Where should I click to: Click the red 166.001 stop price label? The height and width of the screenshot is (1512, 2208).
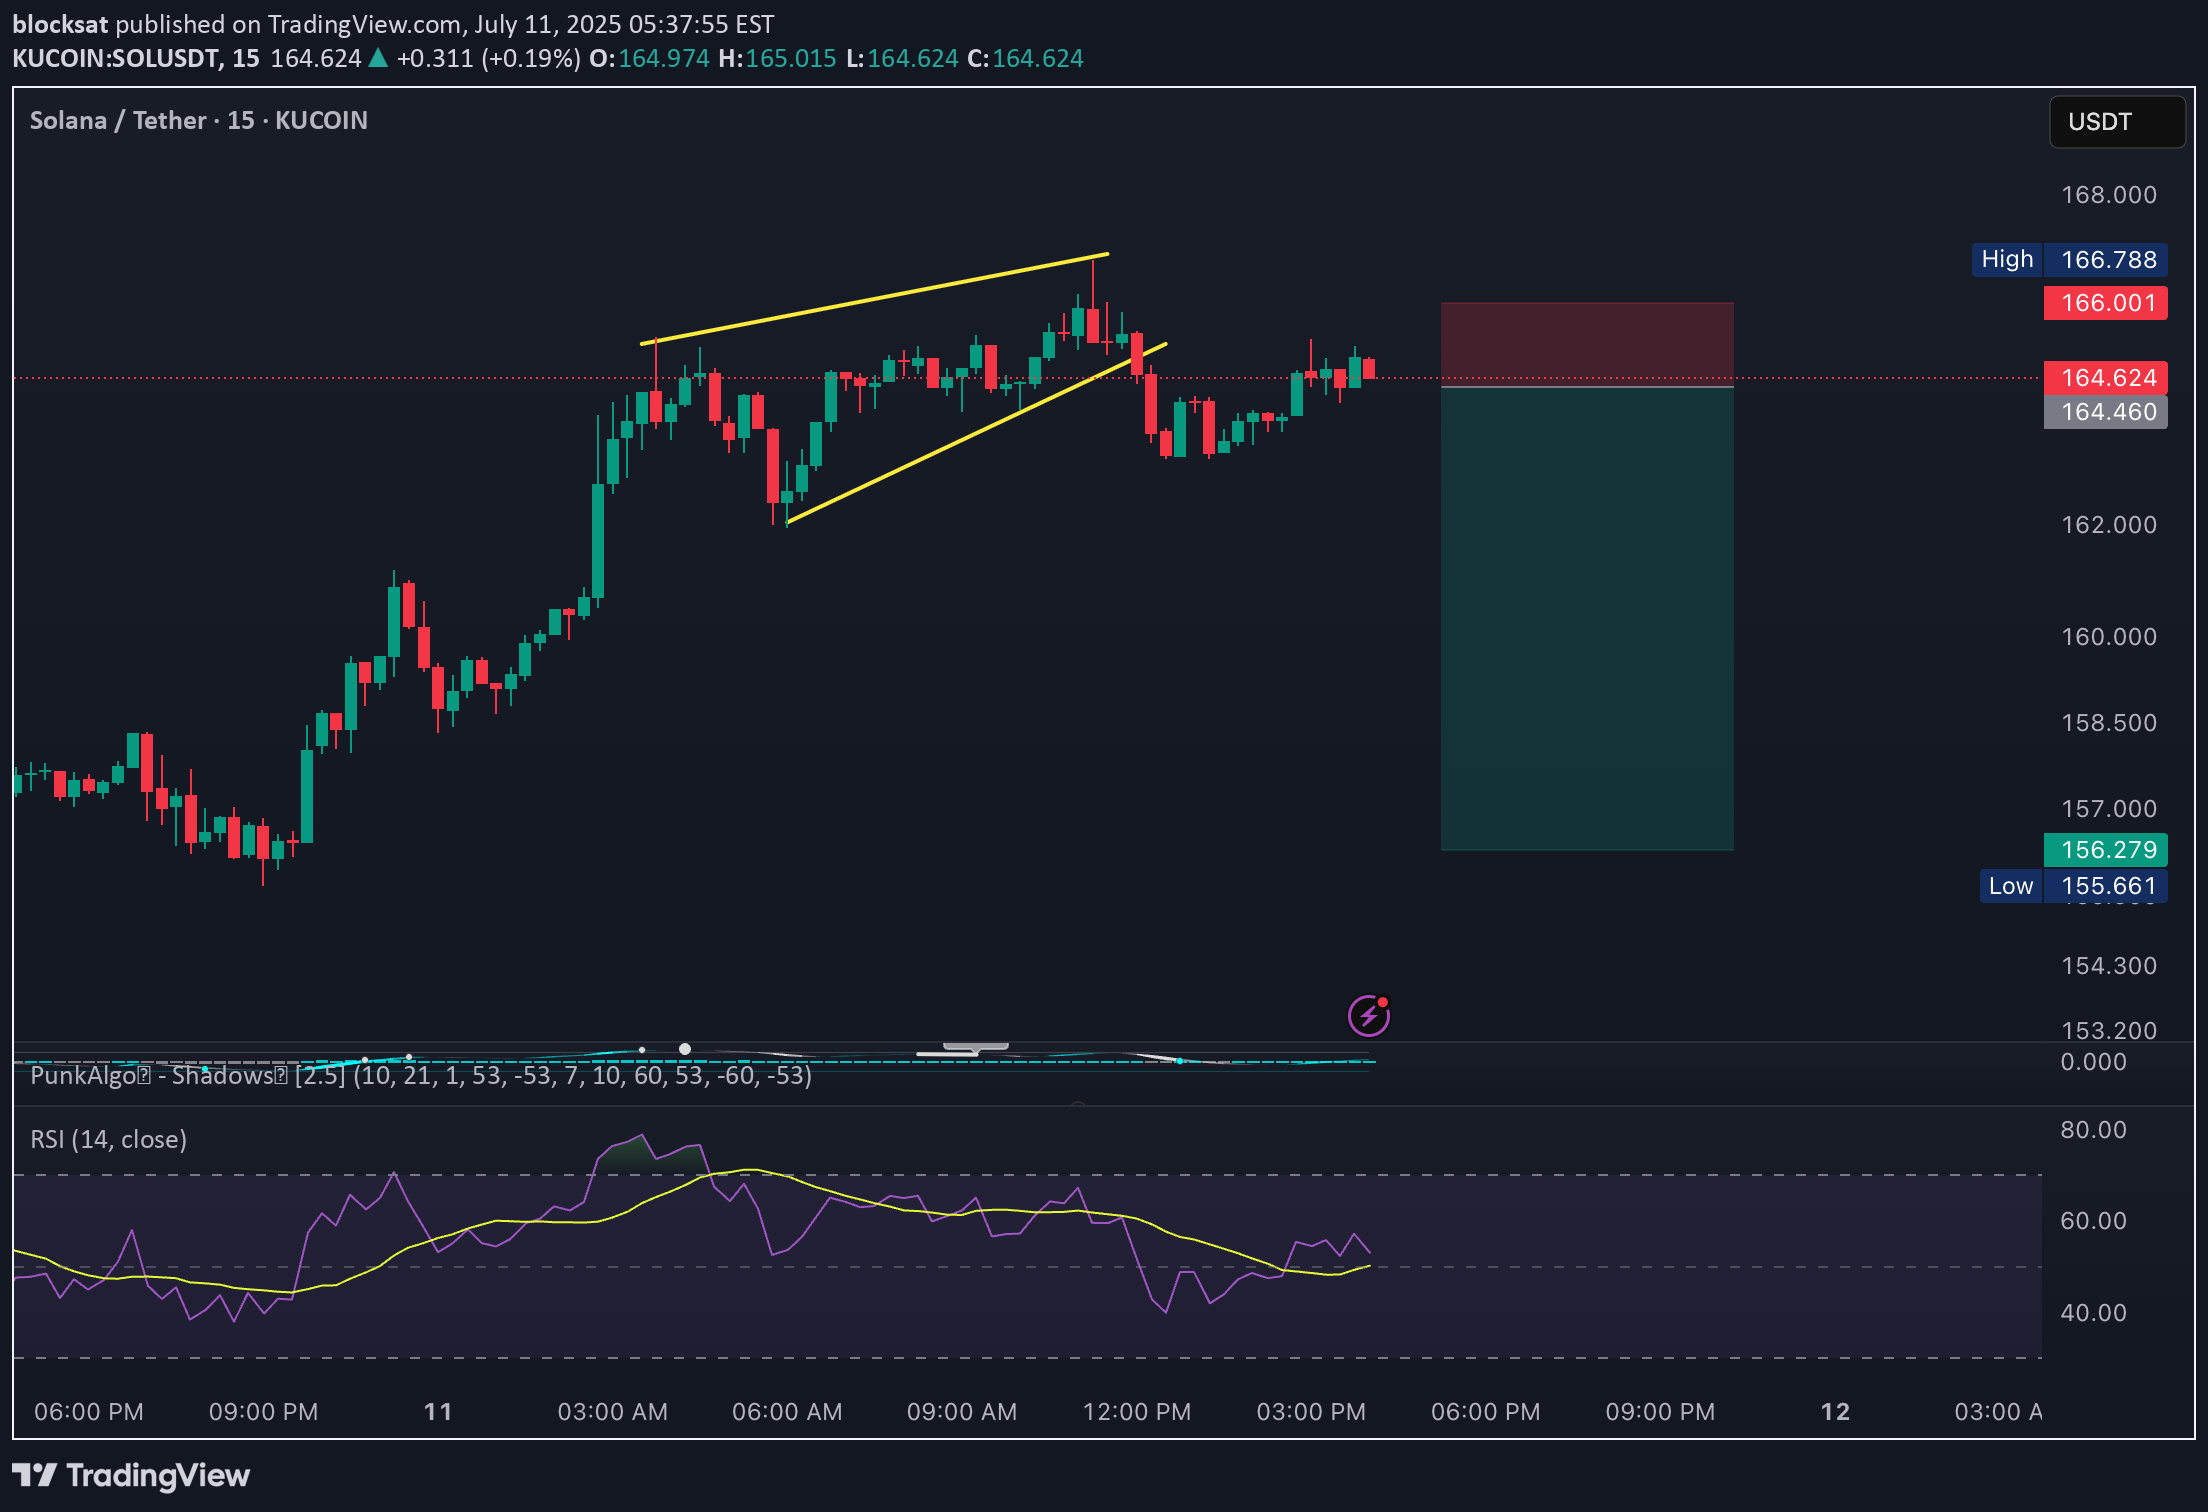point(2105,303)
